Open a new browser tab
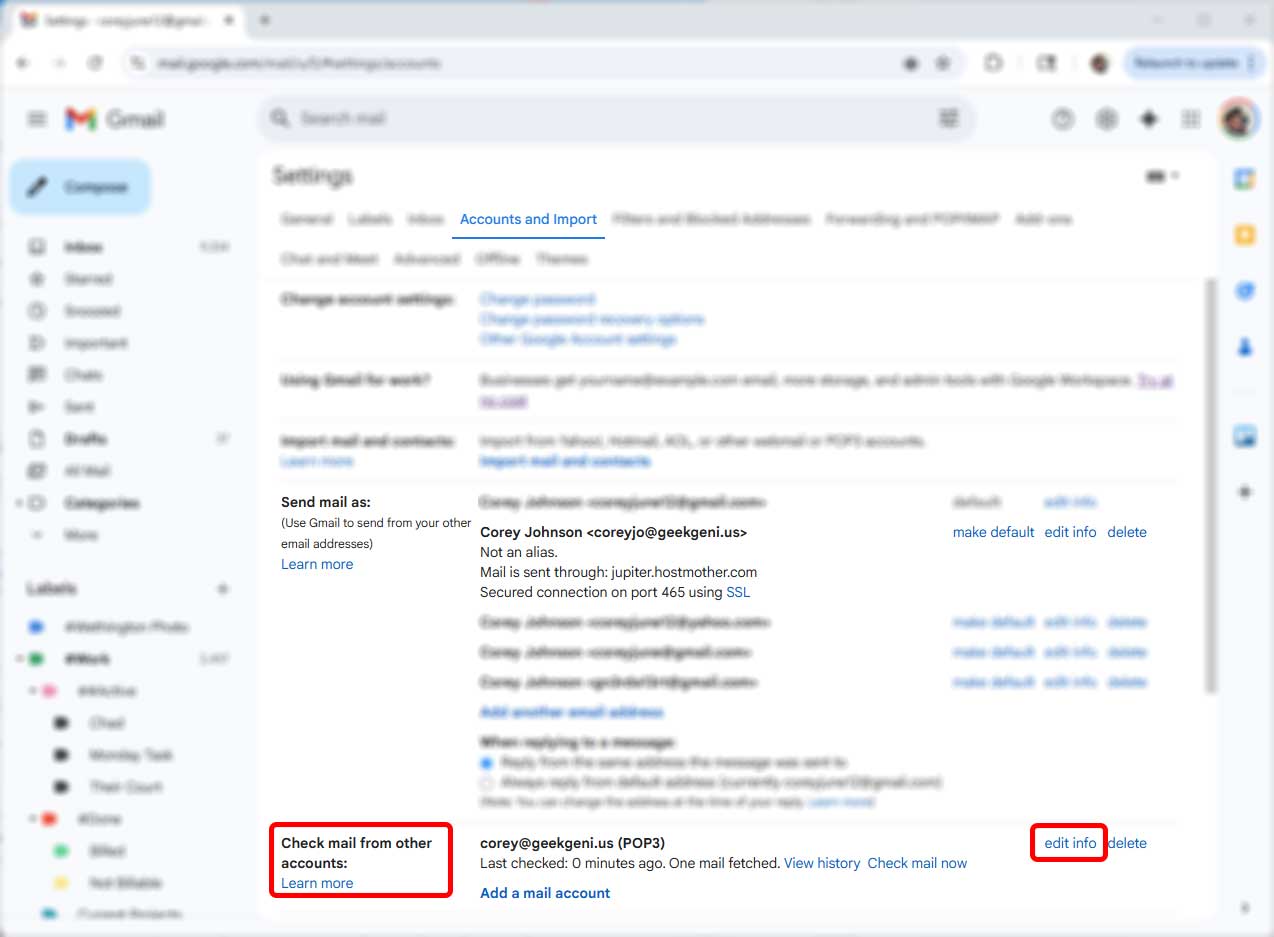Image resolution: width=1274 pixels, height=937 pixels. pyautogui.click(x=265, y=20)
